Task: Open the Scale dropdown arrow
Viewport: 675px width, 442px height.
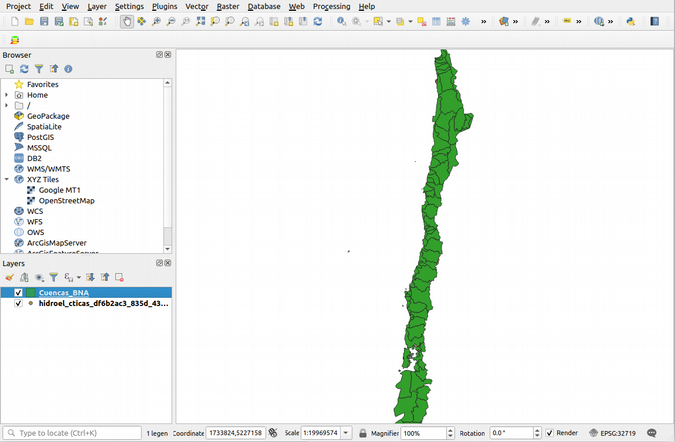Action: pos(346,433)
